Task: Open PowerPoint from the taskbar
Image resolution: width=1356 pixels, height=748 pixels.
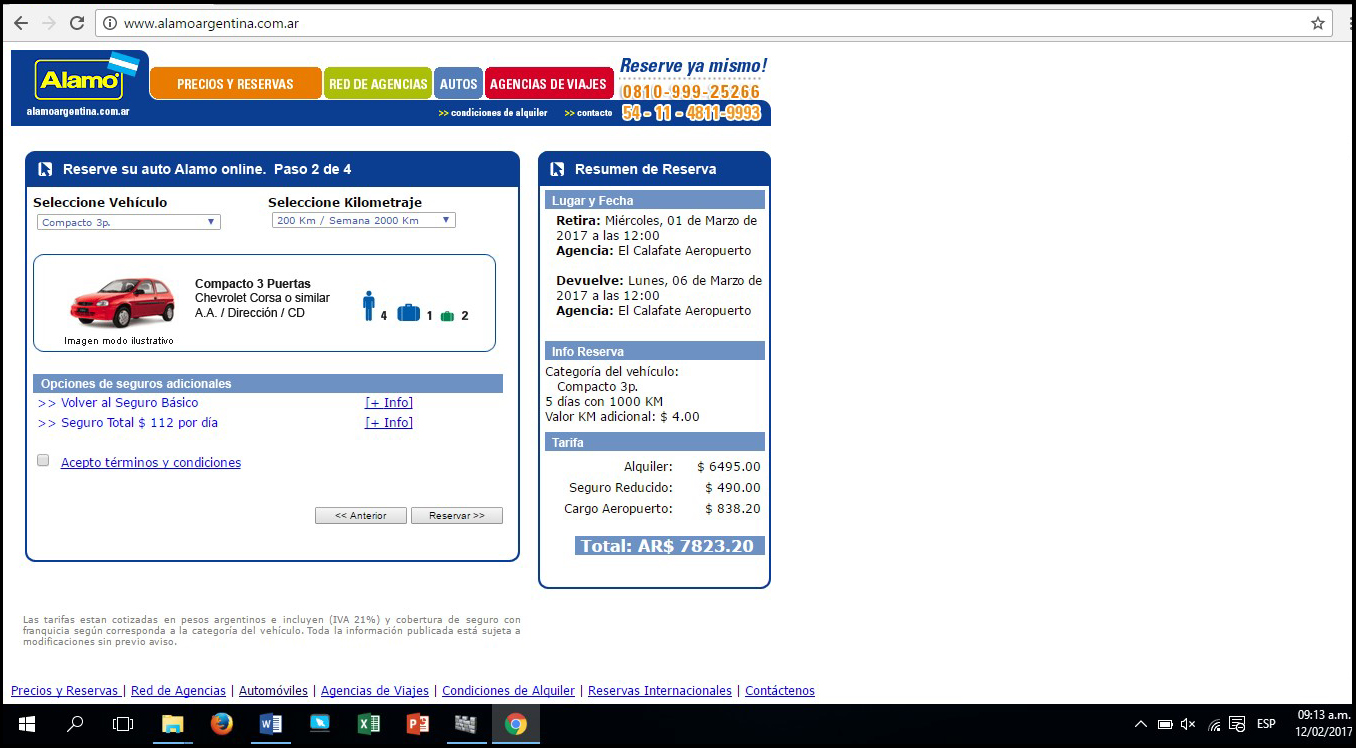Action: pos(418,724)
